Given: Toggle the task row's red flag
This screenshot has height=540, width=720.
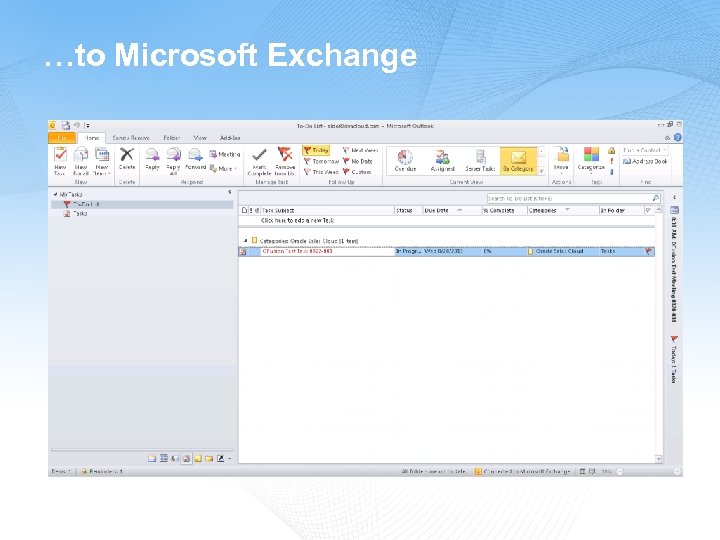Looking at the screenshot, I should pyautogui.click(x=648, y=251).
